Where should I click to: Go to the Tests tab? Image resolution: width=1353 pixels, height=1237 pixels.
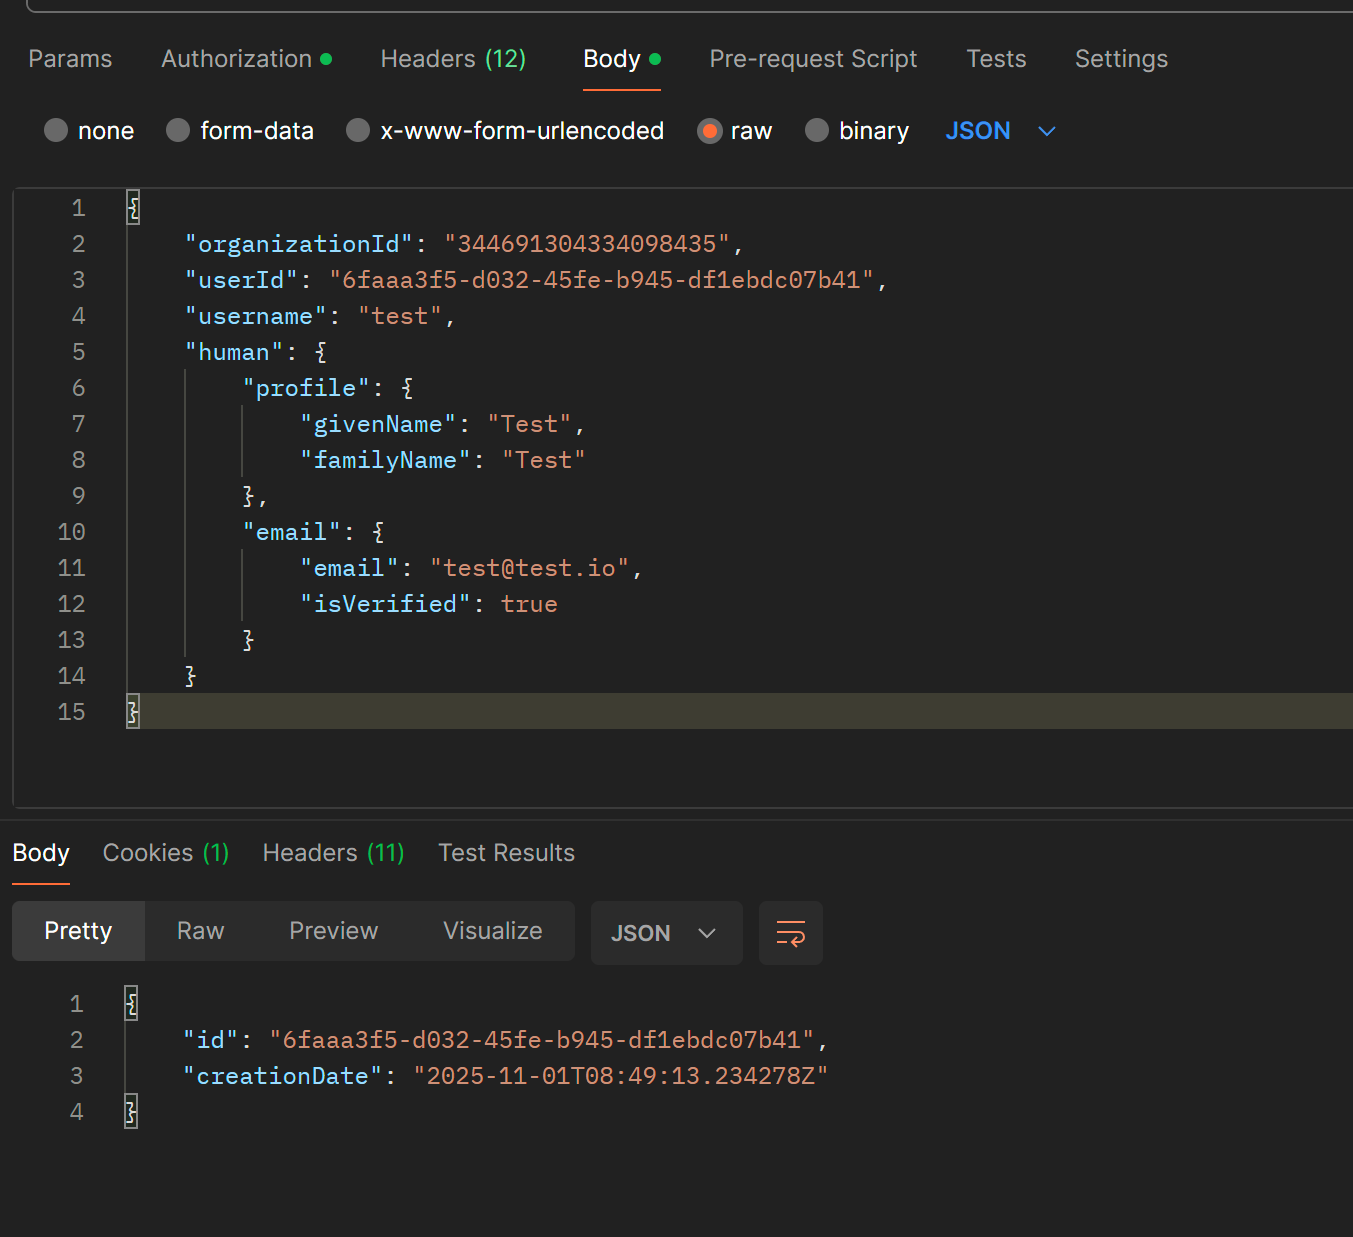click(996, 59)
